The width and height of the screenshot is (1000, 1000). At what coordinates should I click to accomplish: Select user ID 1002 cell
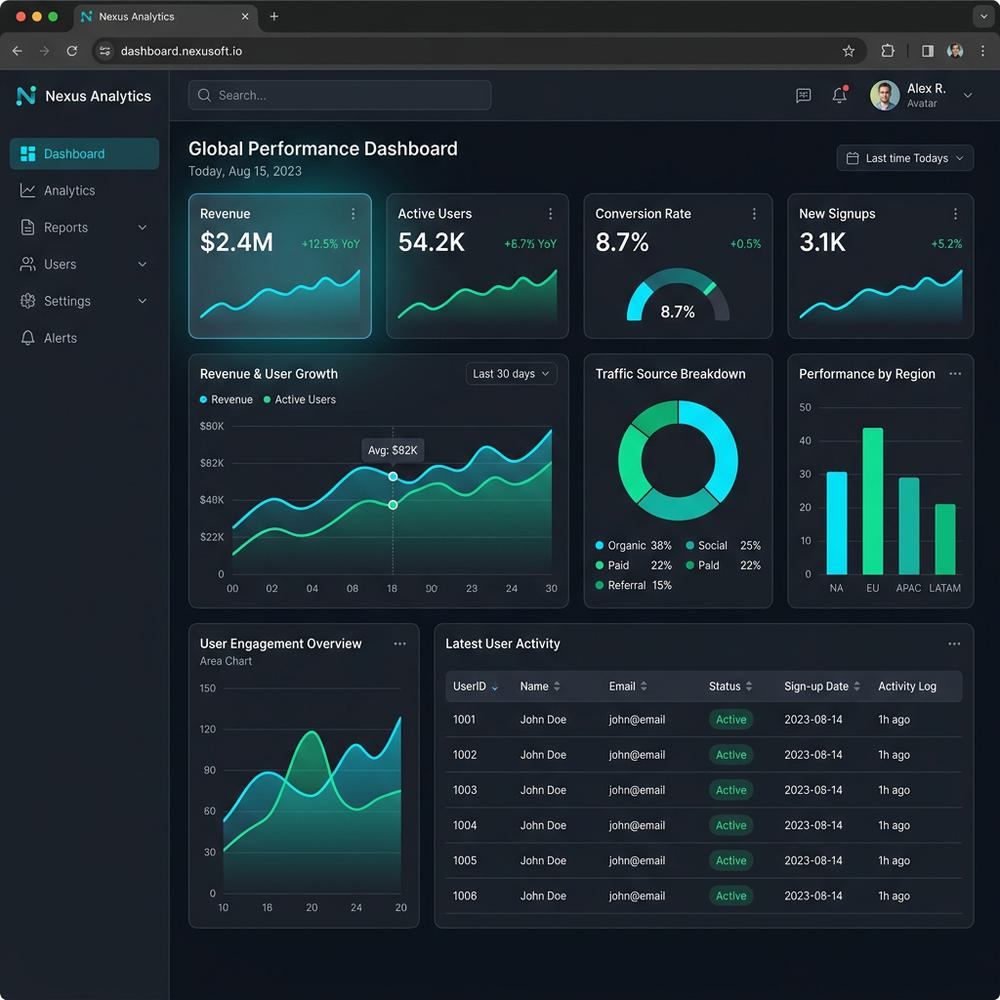tap(465, 754)
